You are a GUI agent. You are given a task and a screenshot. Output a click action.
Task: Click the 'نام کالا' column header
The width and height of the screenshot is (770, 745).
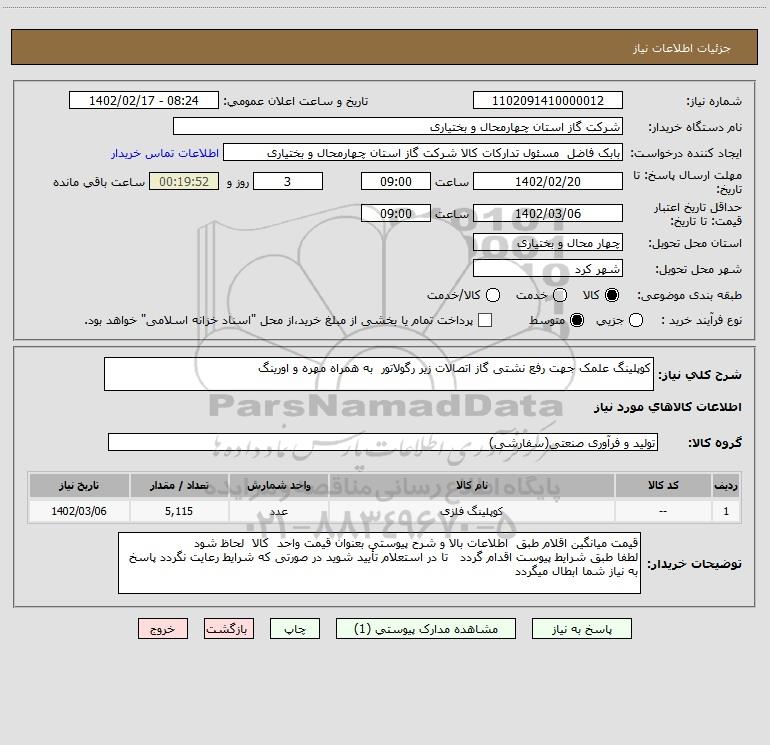[471, 485]
